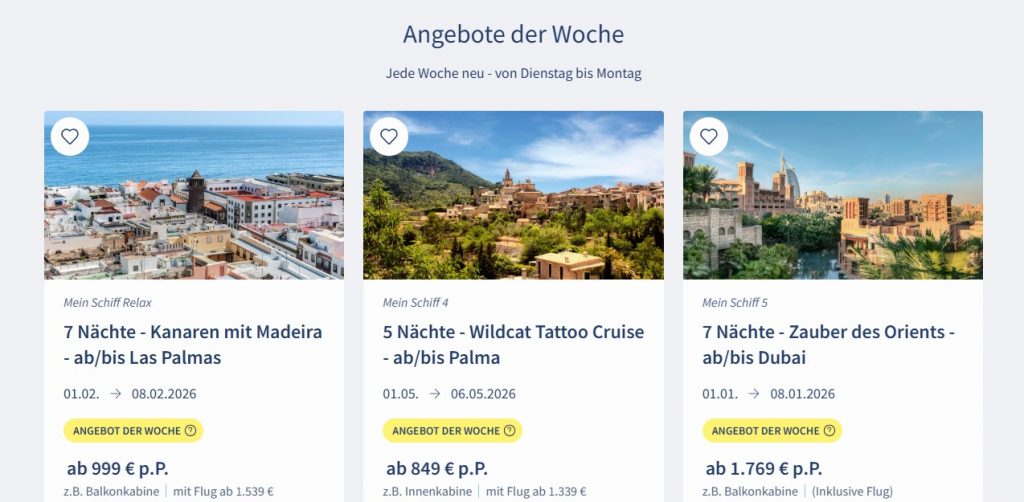Click the date range 01.02. to 08.02.2026
This screenshot has height=502, width=1024.
tap(130, 394)
